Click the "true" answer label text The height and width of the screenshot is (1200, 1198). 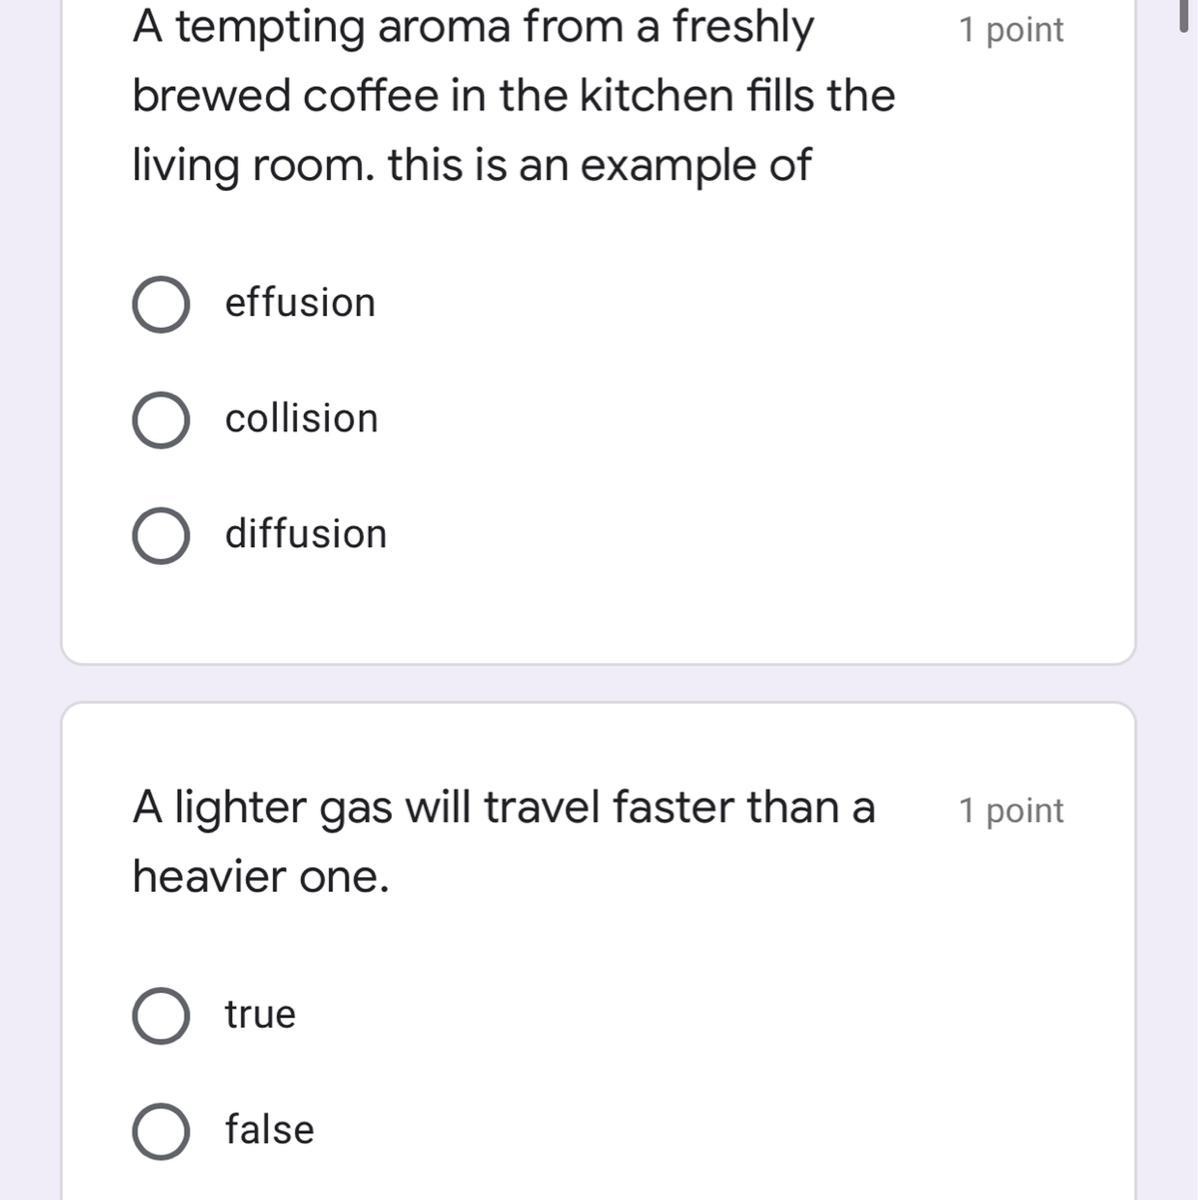[x=260, y=1014]
